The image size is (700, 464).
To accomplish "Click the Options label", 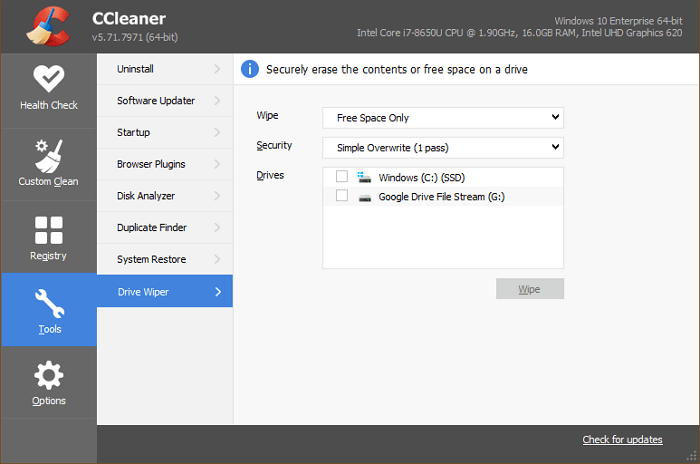I will click(x=49, y=401).
